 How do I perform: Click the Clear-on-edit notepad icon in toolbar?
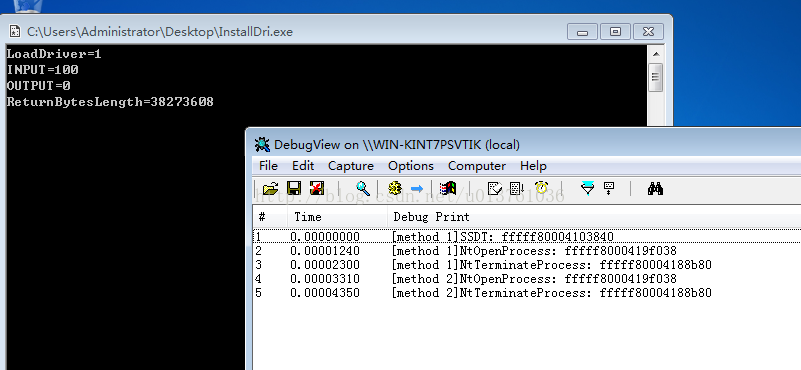pos(494,189)
